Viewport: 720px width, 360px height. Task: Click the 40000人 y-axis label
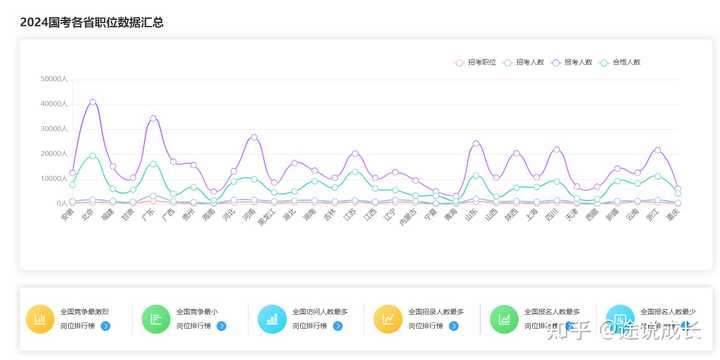[x=54, y=104]
